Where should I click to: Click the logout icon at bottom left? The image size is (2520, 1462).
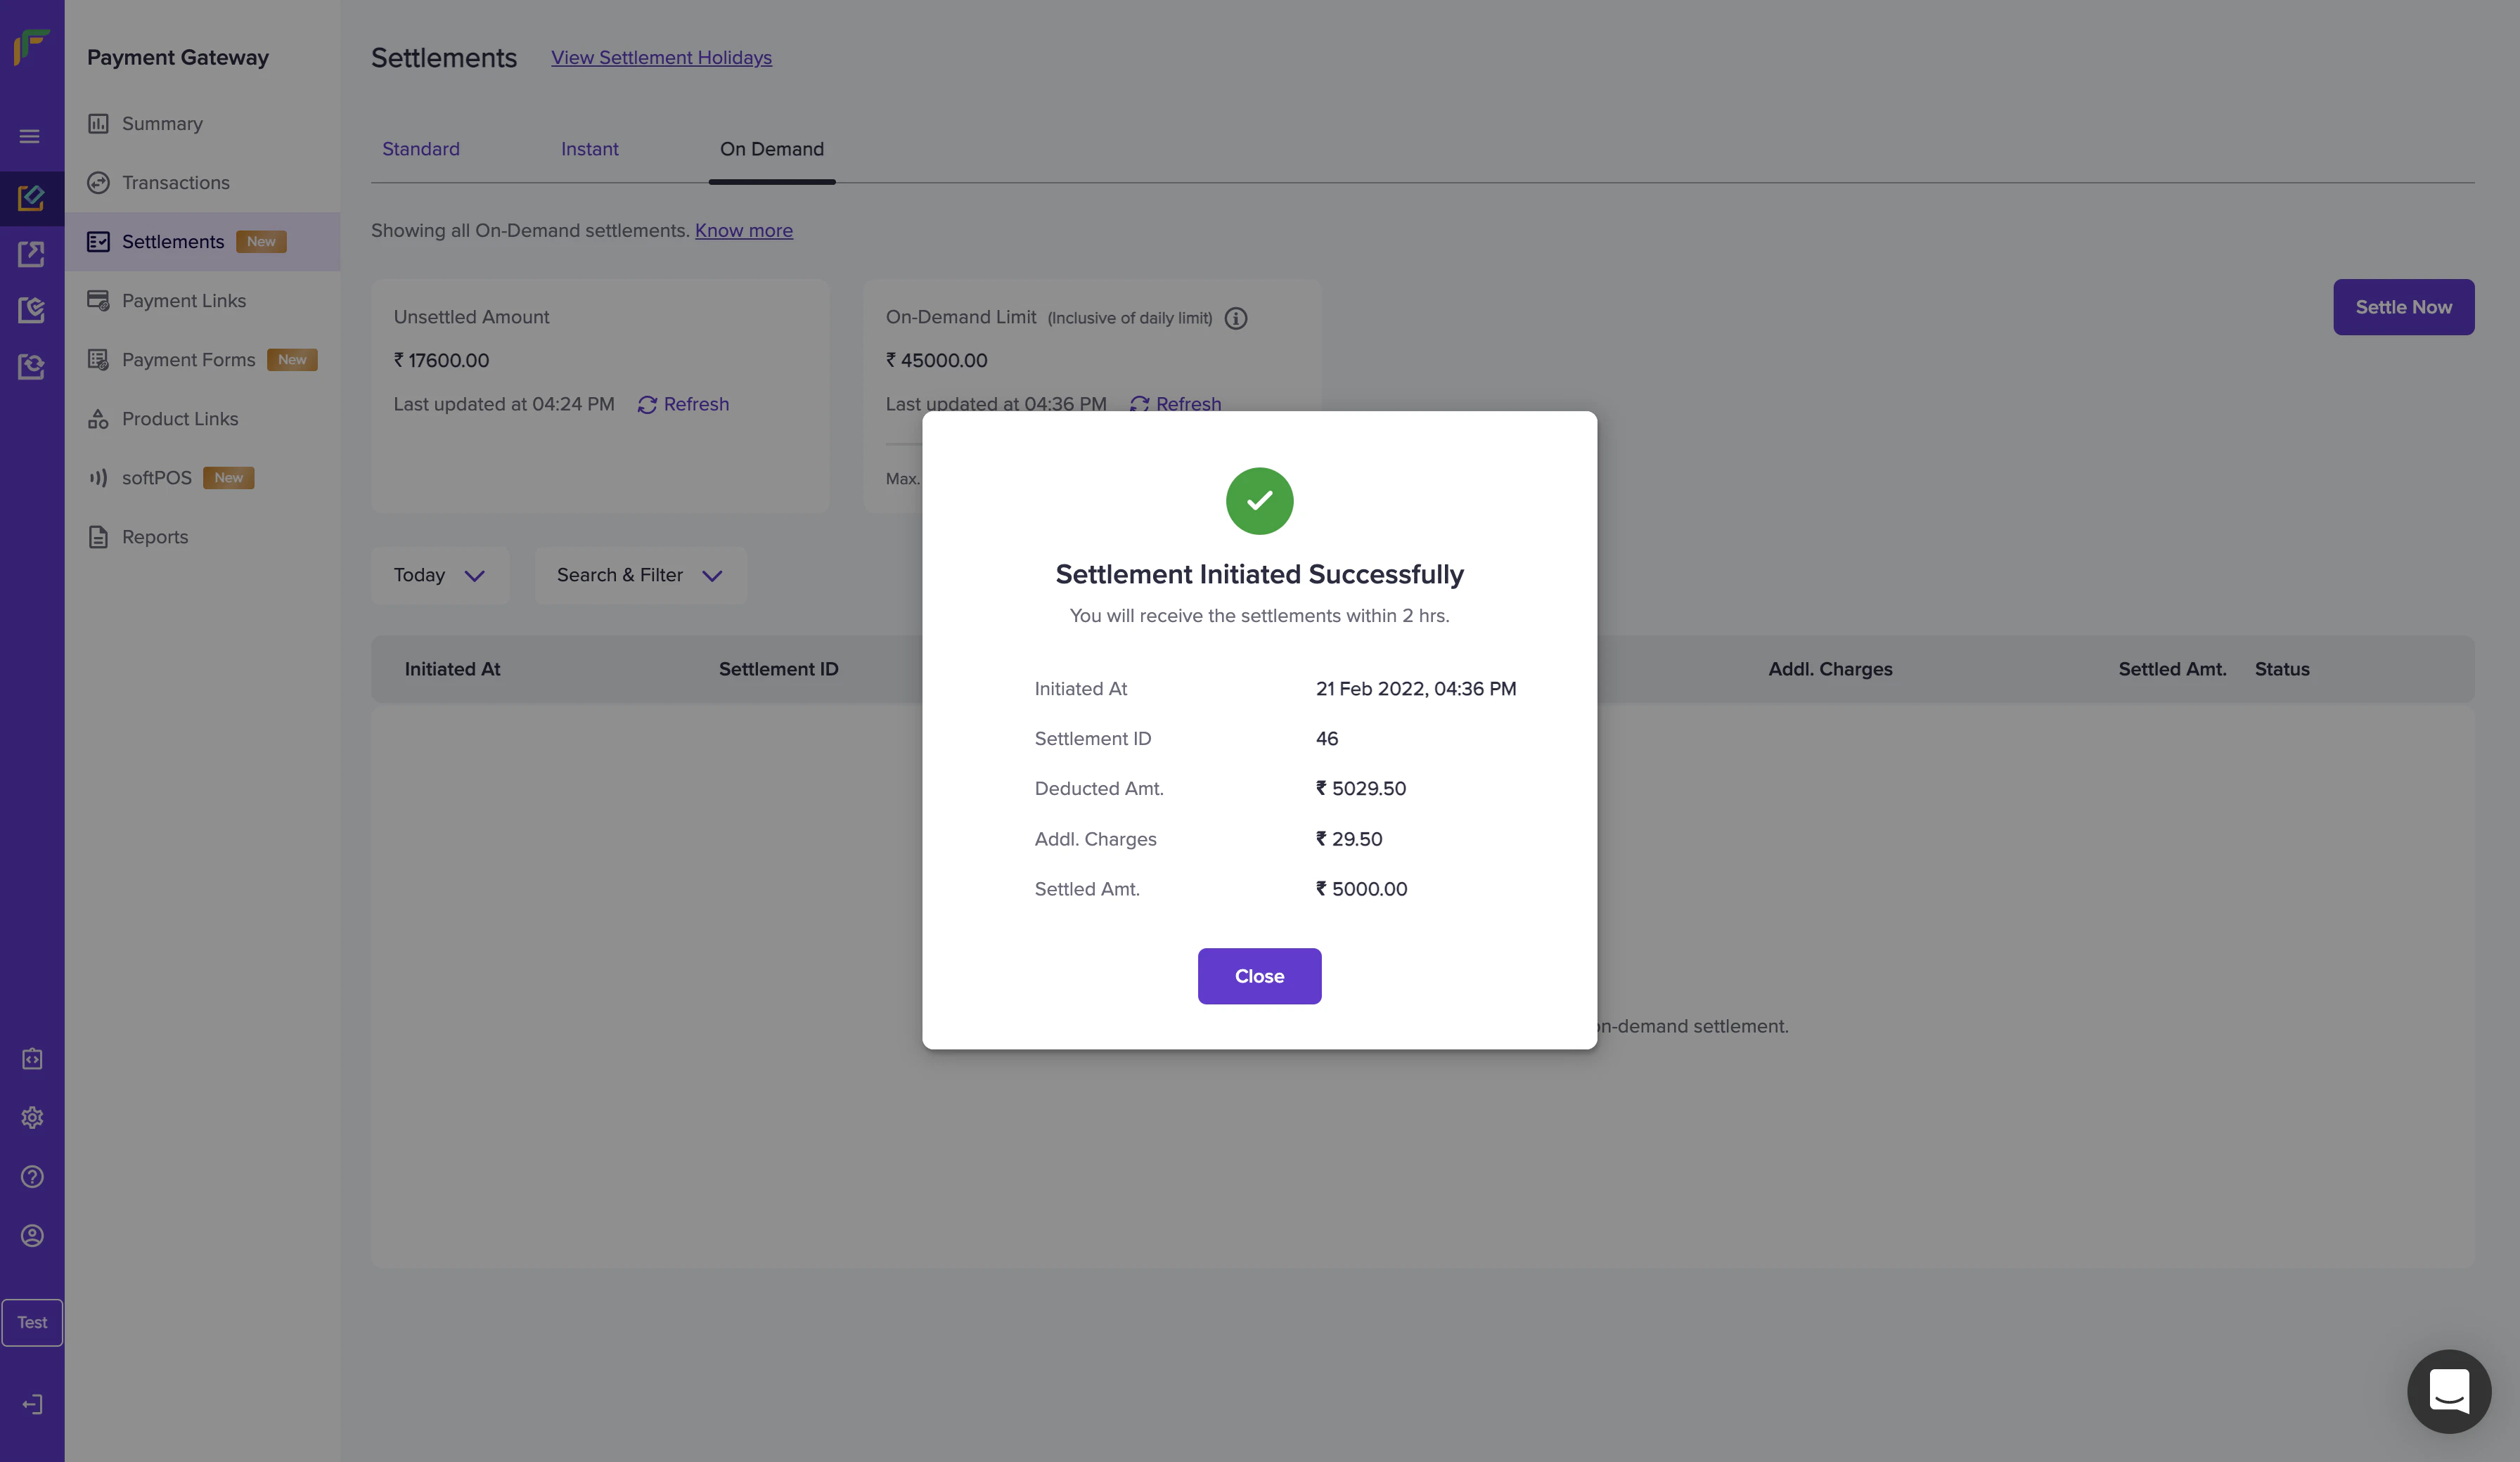point(32,1404)
